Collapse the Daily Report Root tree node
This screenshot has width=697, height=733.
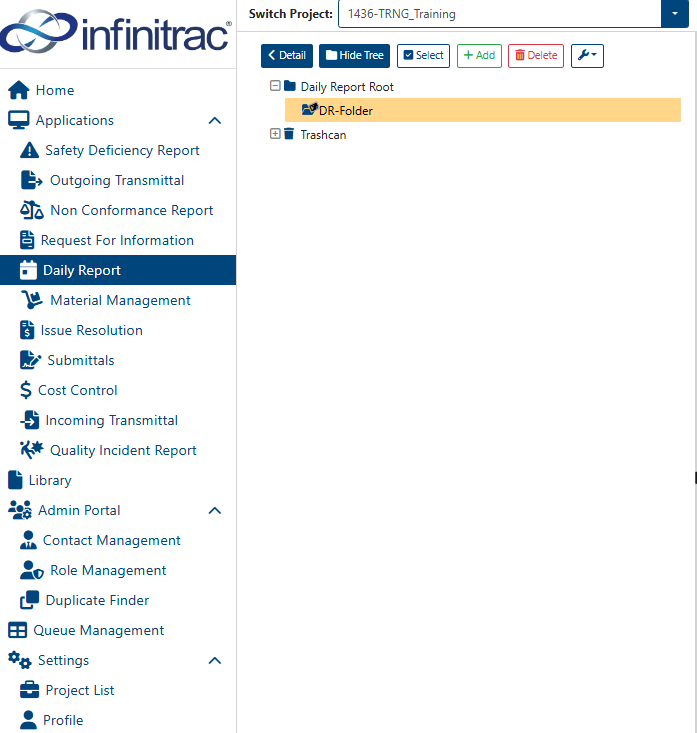(275, 86)
